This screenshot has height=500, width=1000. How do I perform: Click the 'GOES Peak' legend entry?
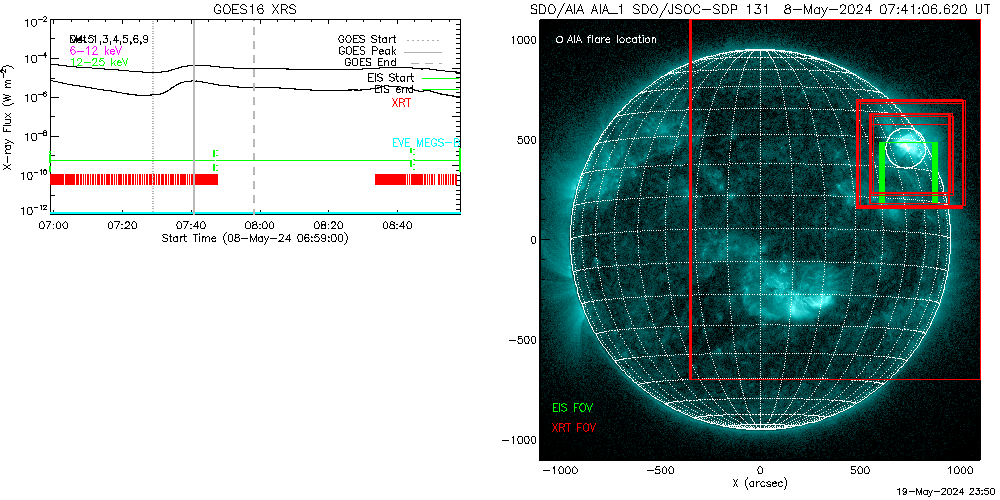(x=390, y=50)
